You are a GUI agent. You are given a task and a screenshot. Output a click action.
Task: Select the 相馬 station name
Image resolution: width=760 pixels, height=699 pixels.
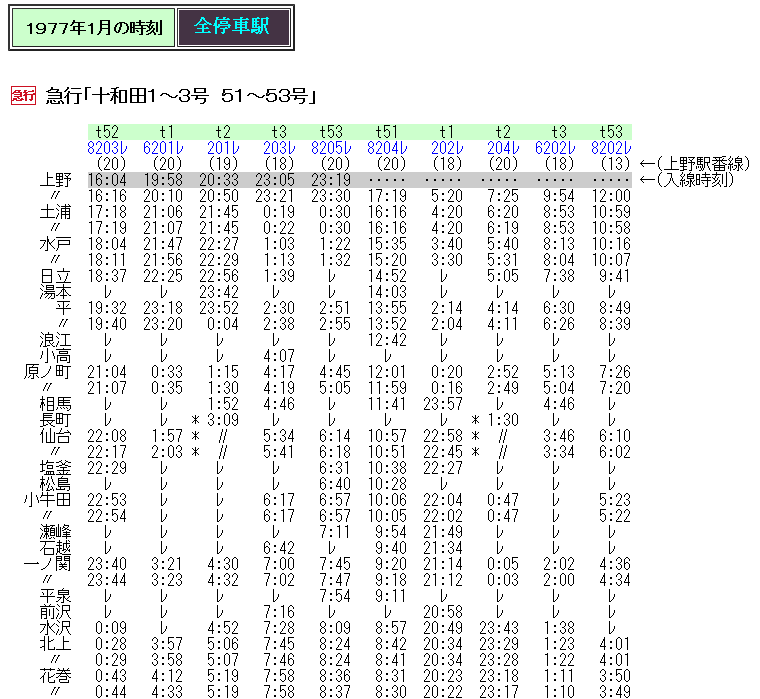[x=56, y=404]
